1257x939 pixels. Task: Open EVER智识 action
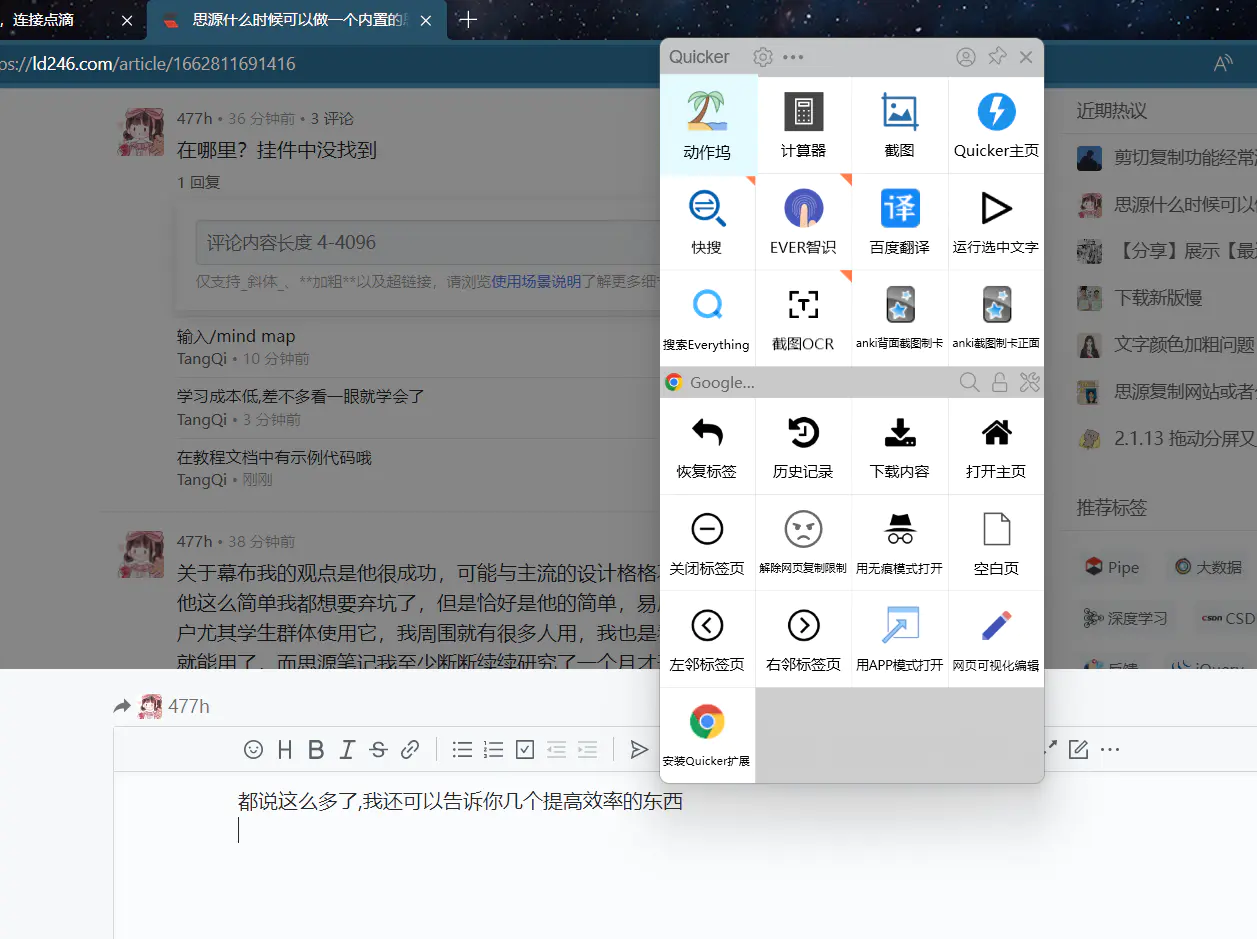coord(804,222)
